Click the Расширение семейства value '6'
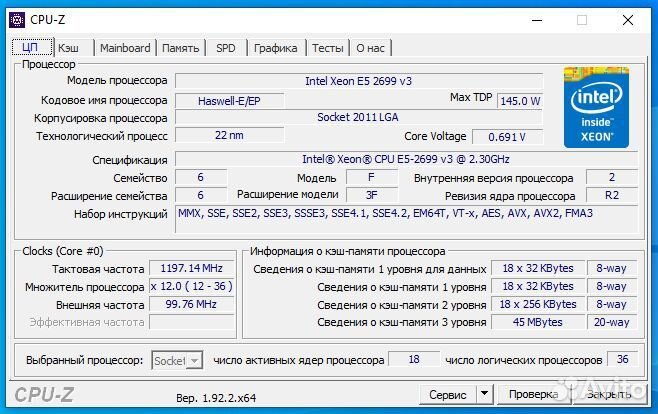The height and width of the screenshot is (414, 658). (x=201, y=195)
